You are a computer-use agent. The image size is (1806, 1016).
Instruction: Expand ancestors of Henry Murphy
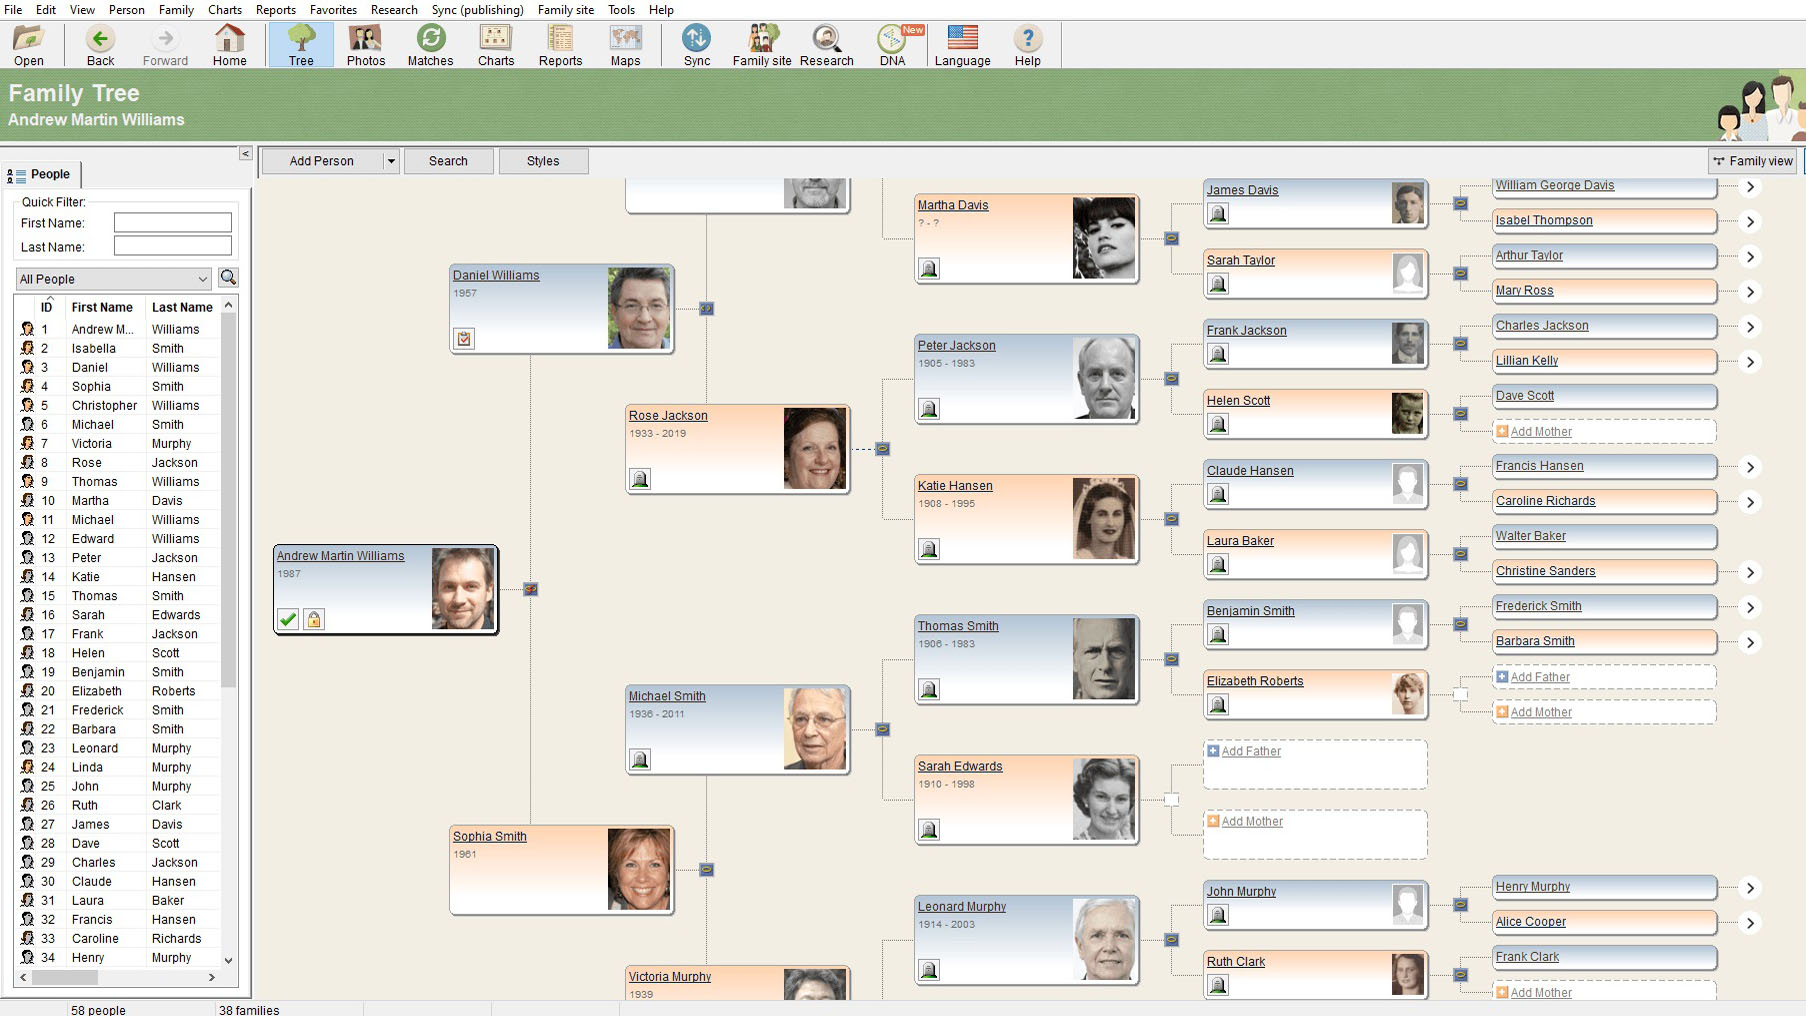click(x=1751, y=887)
